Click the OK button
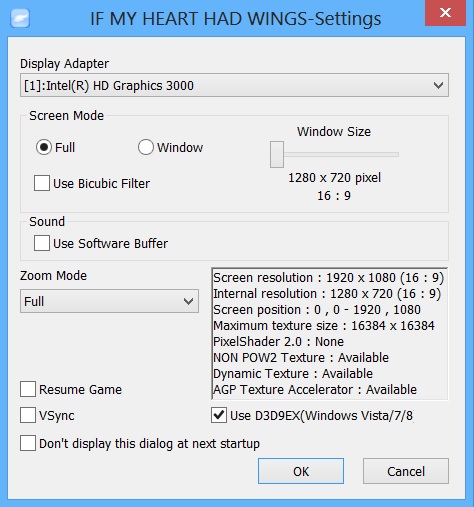This screenshot has width=474, height=507. point(301,471)
